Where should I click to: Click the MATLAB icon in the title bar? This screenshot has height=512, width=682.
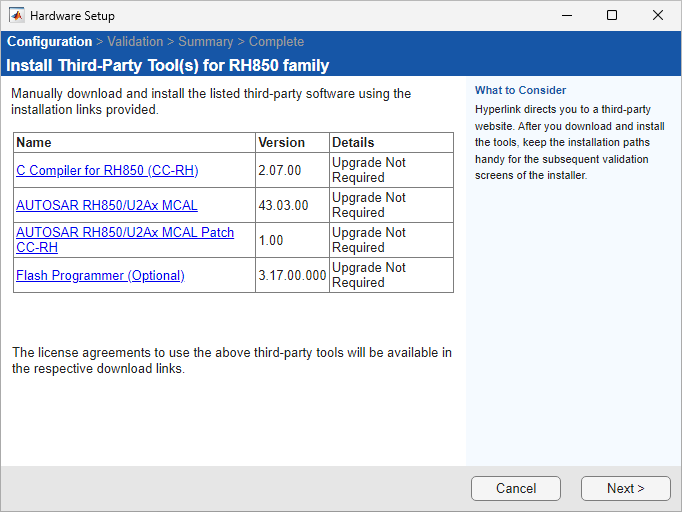(x=17, y=16)
